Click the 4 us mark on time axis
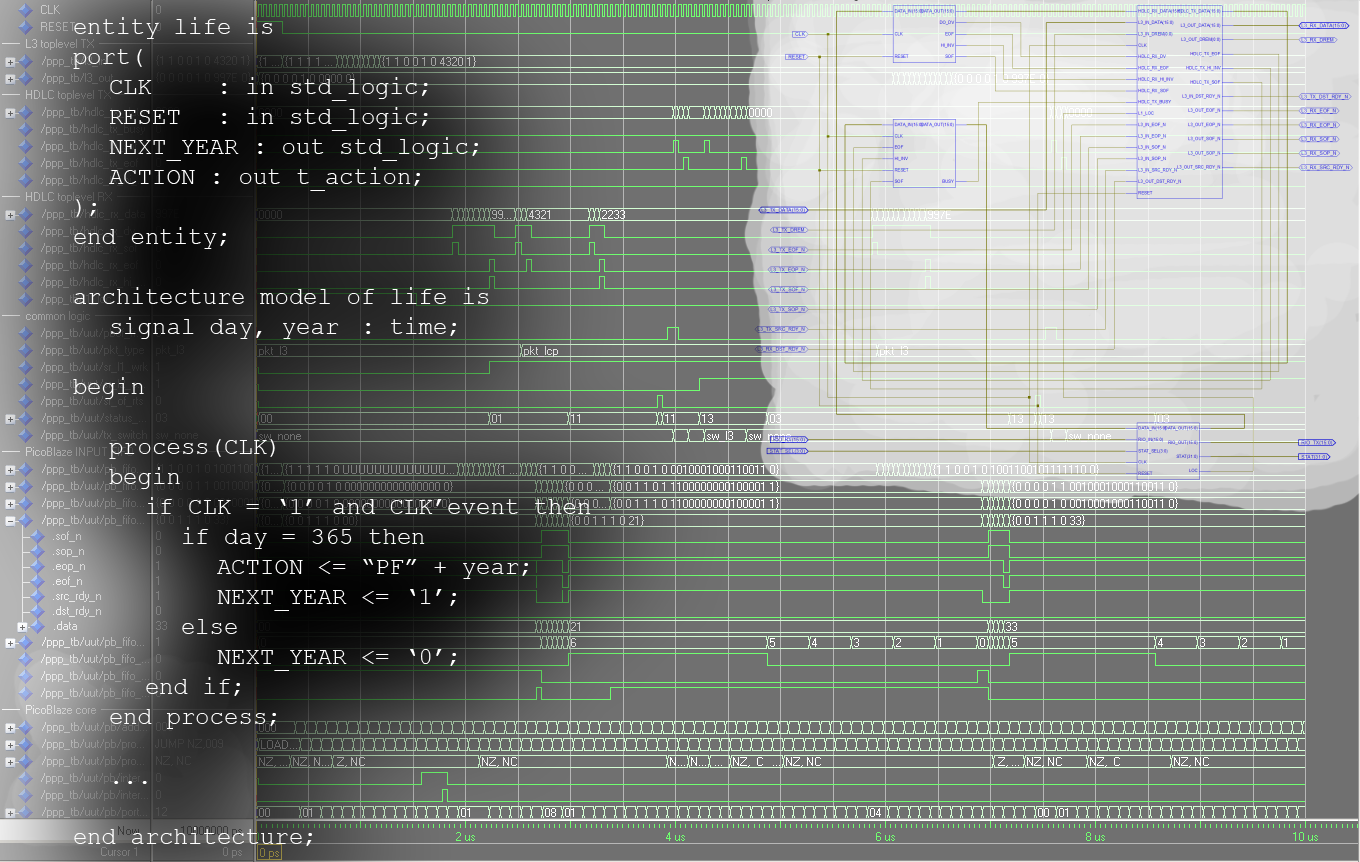This screenshot has height=862, width=1360. 675,837
